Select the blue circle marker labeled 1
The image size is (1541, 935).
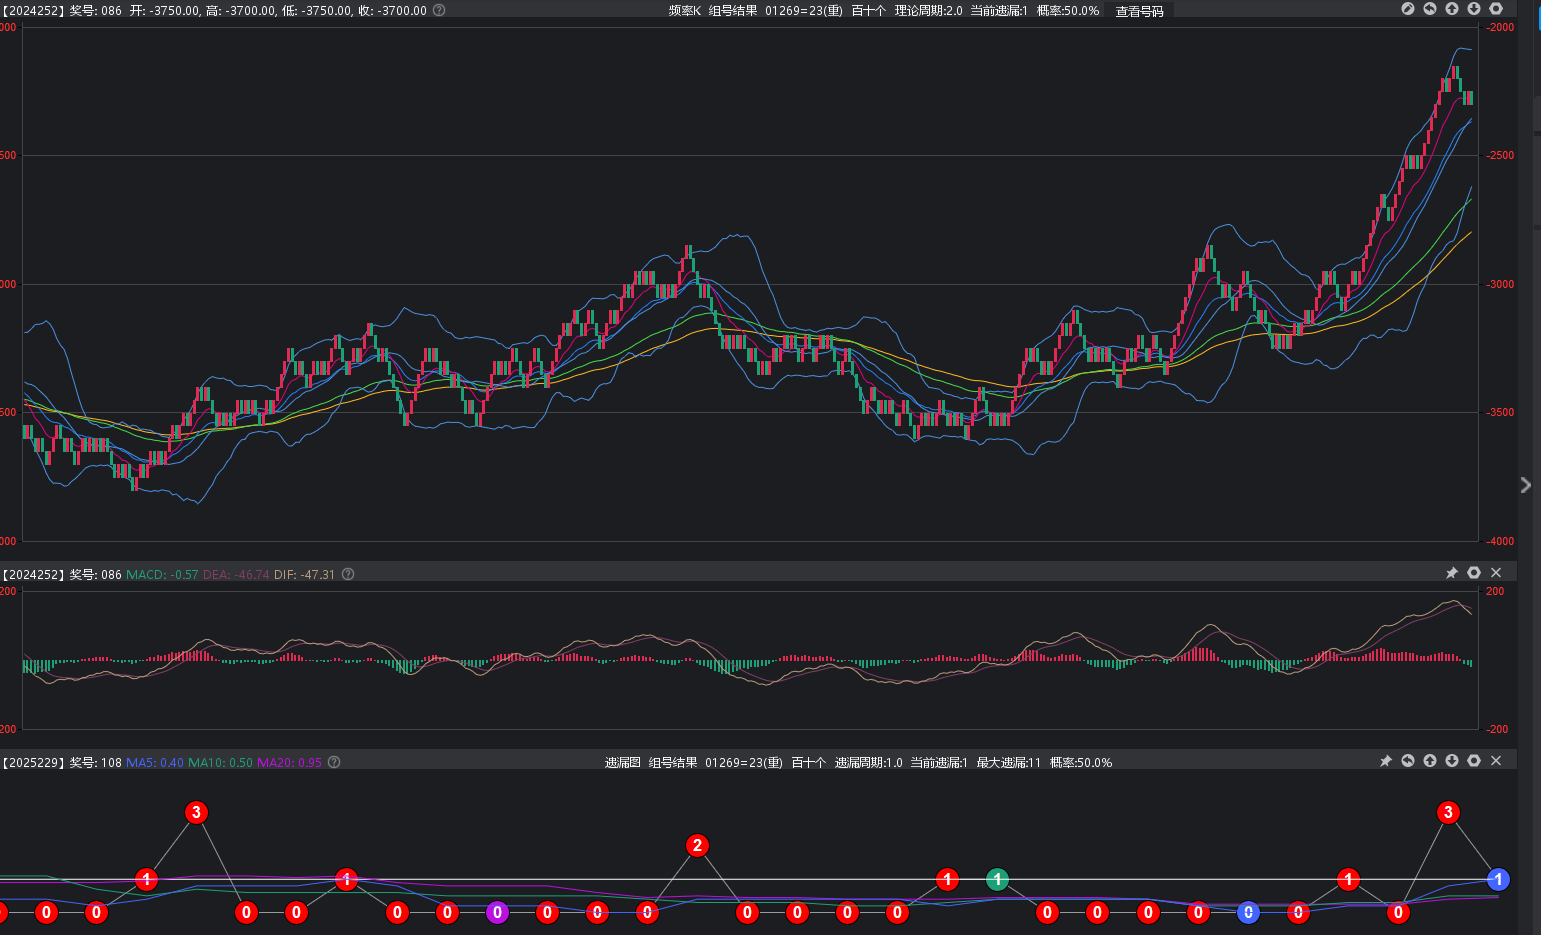click(1498, 880)
